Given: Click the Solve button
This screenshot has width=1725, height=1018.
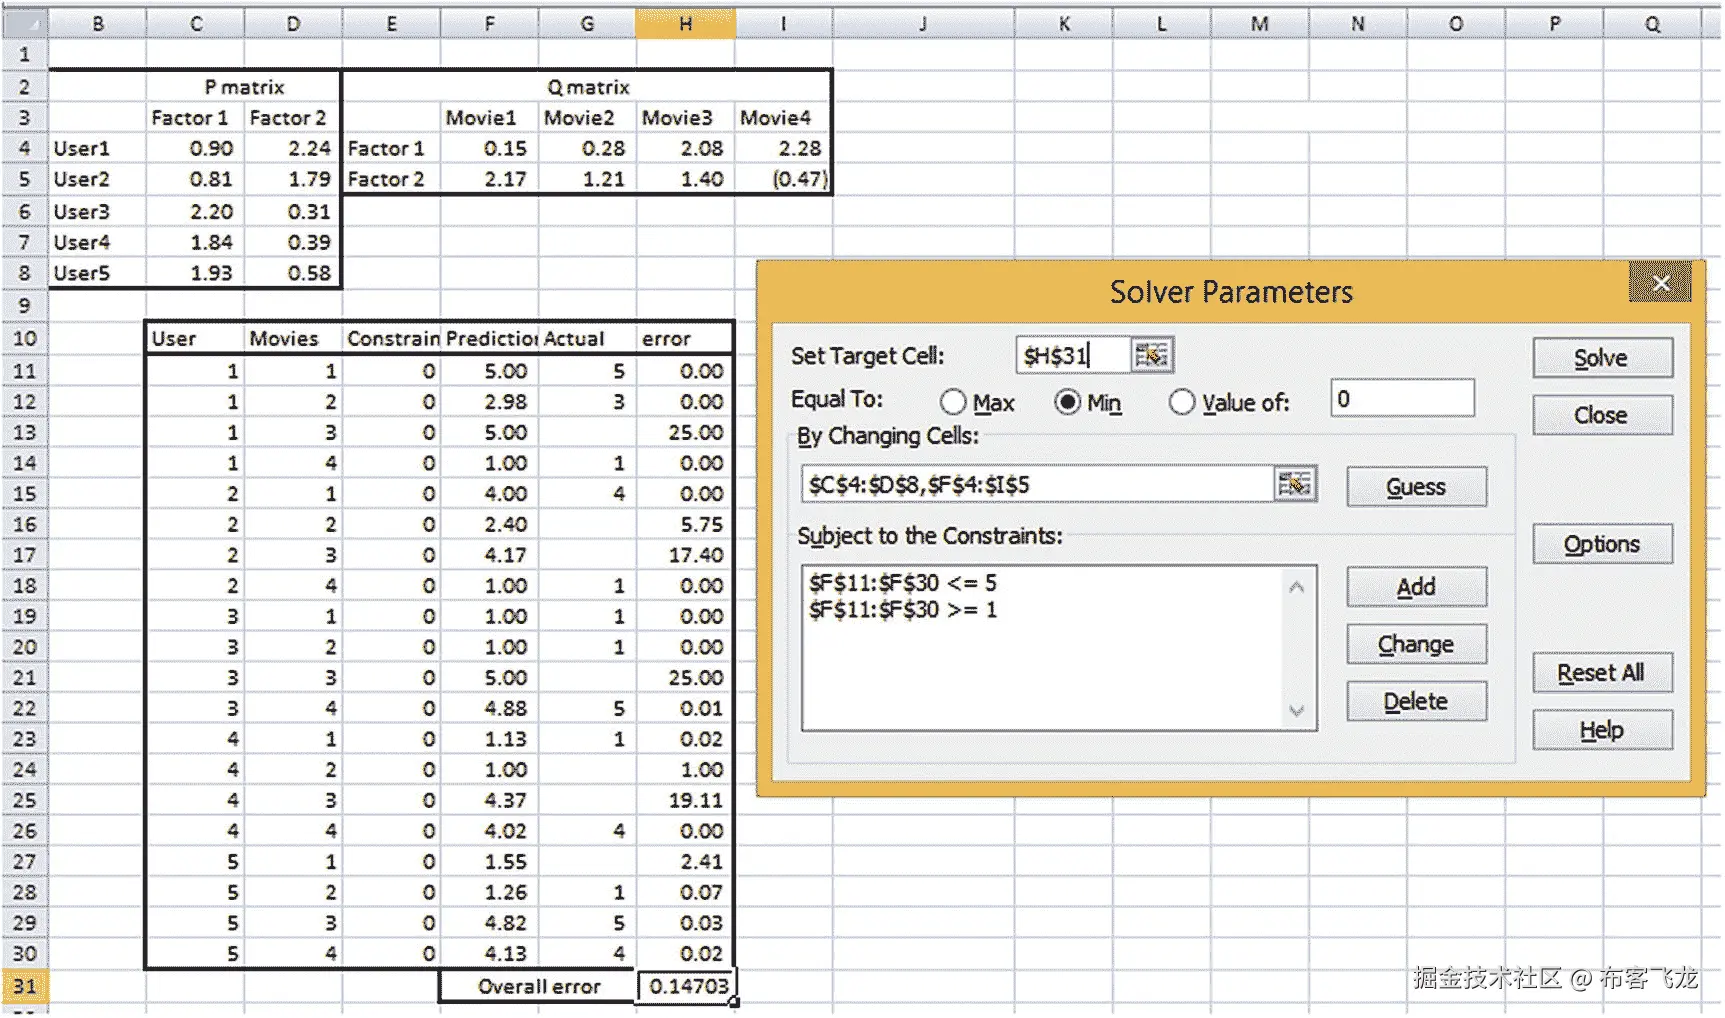Looking at the screenshot, I should tap(1602, 358).
